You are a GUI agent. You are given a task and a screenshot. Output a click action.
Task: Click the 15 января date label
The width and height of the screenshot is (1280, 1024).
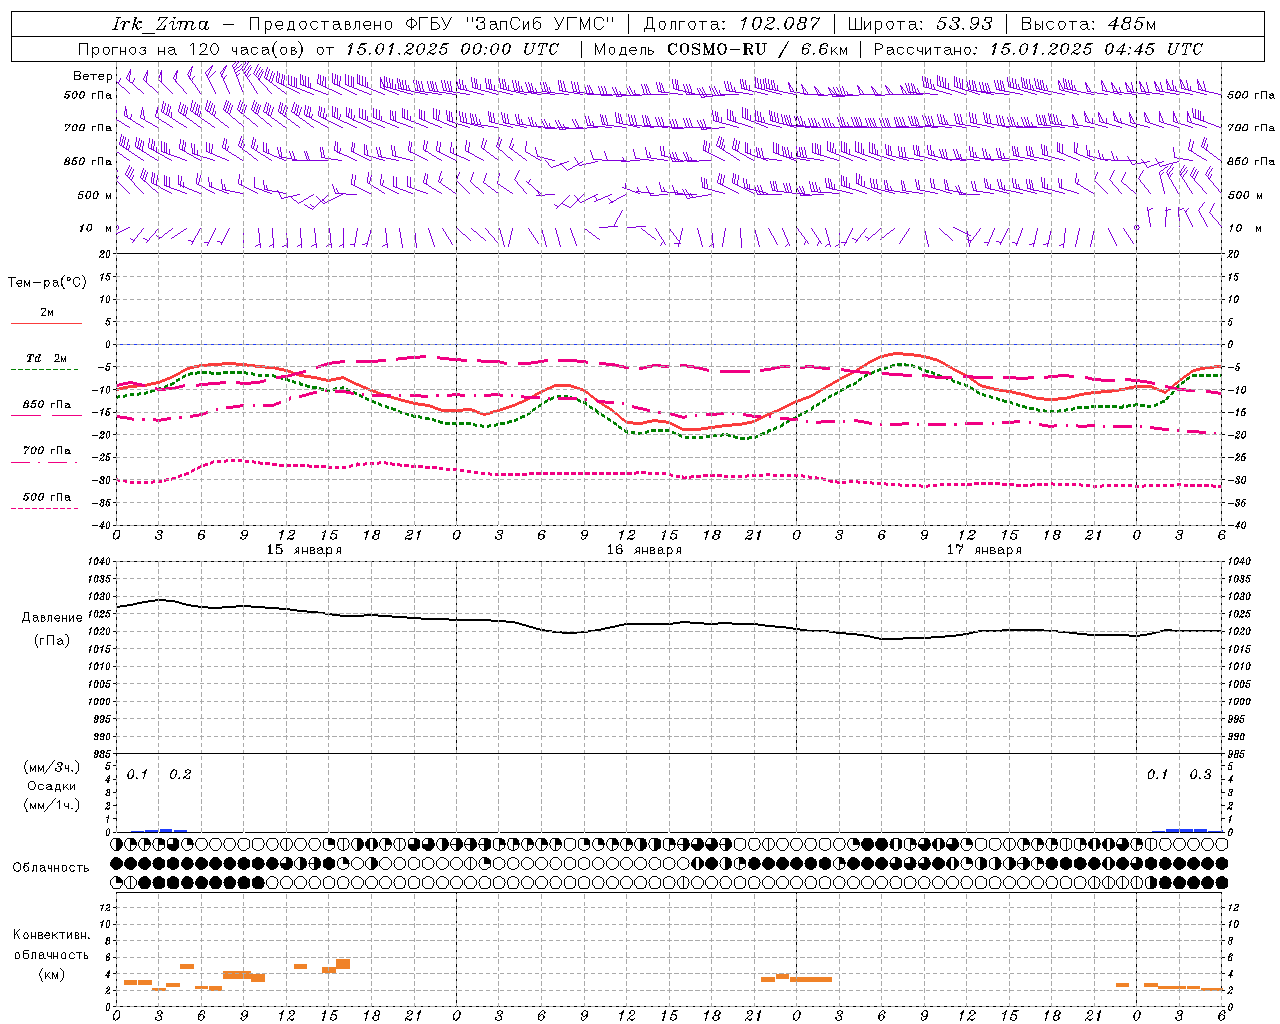pos(305,550)
